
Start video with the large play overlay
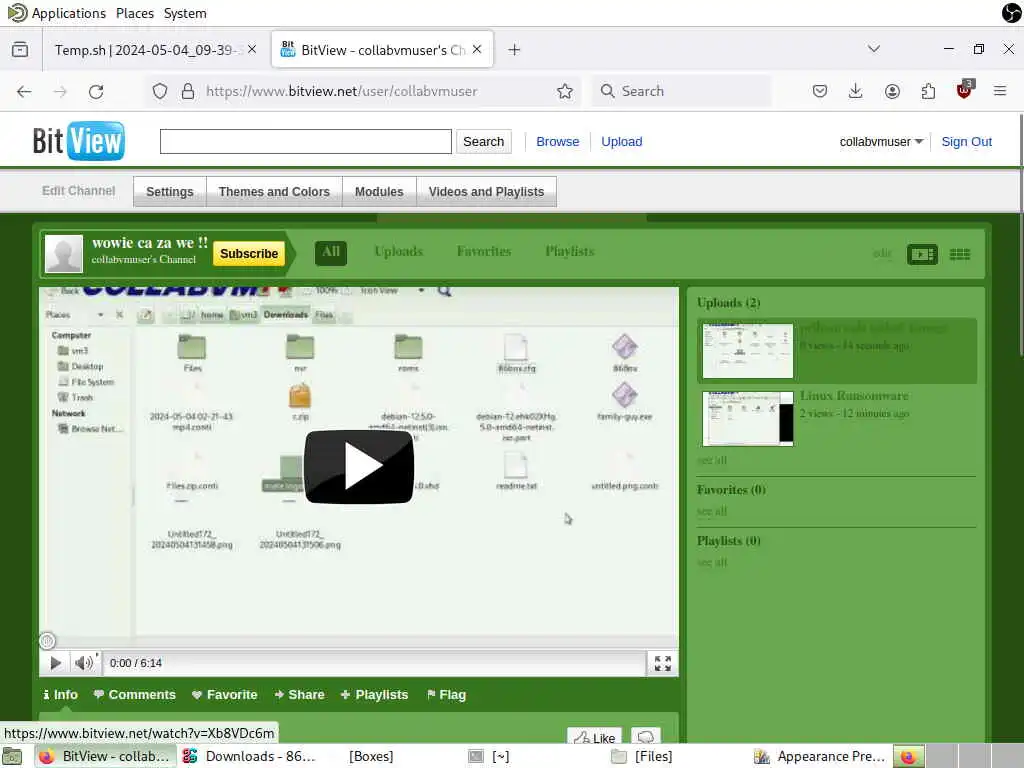359,466
